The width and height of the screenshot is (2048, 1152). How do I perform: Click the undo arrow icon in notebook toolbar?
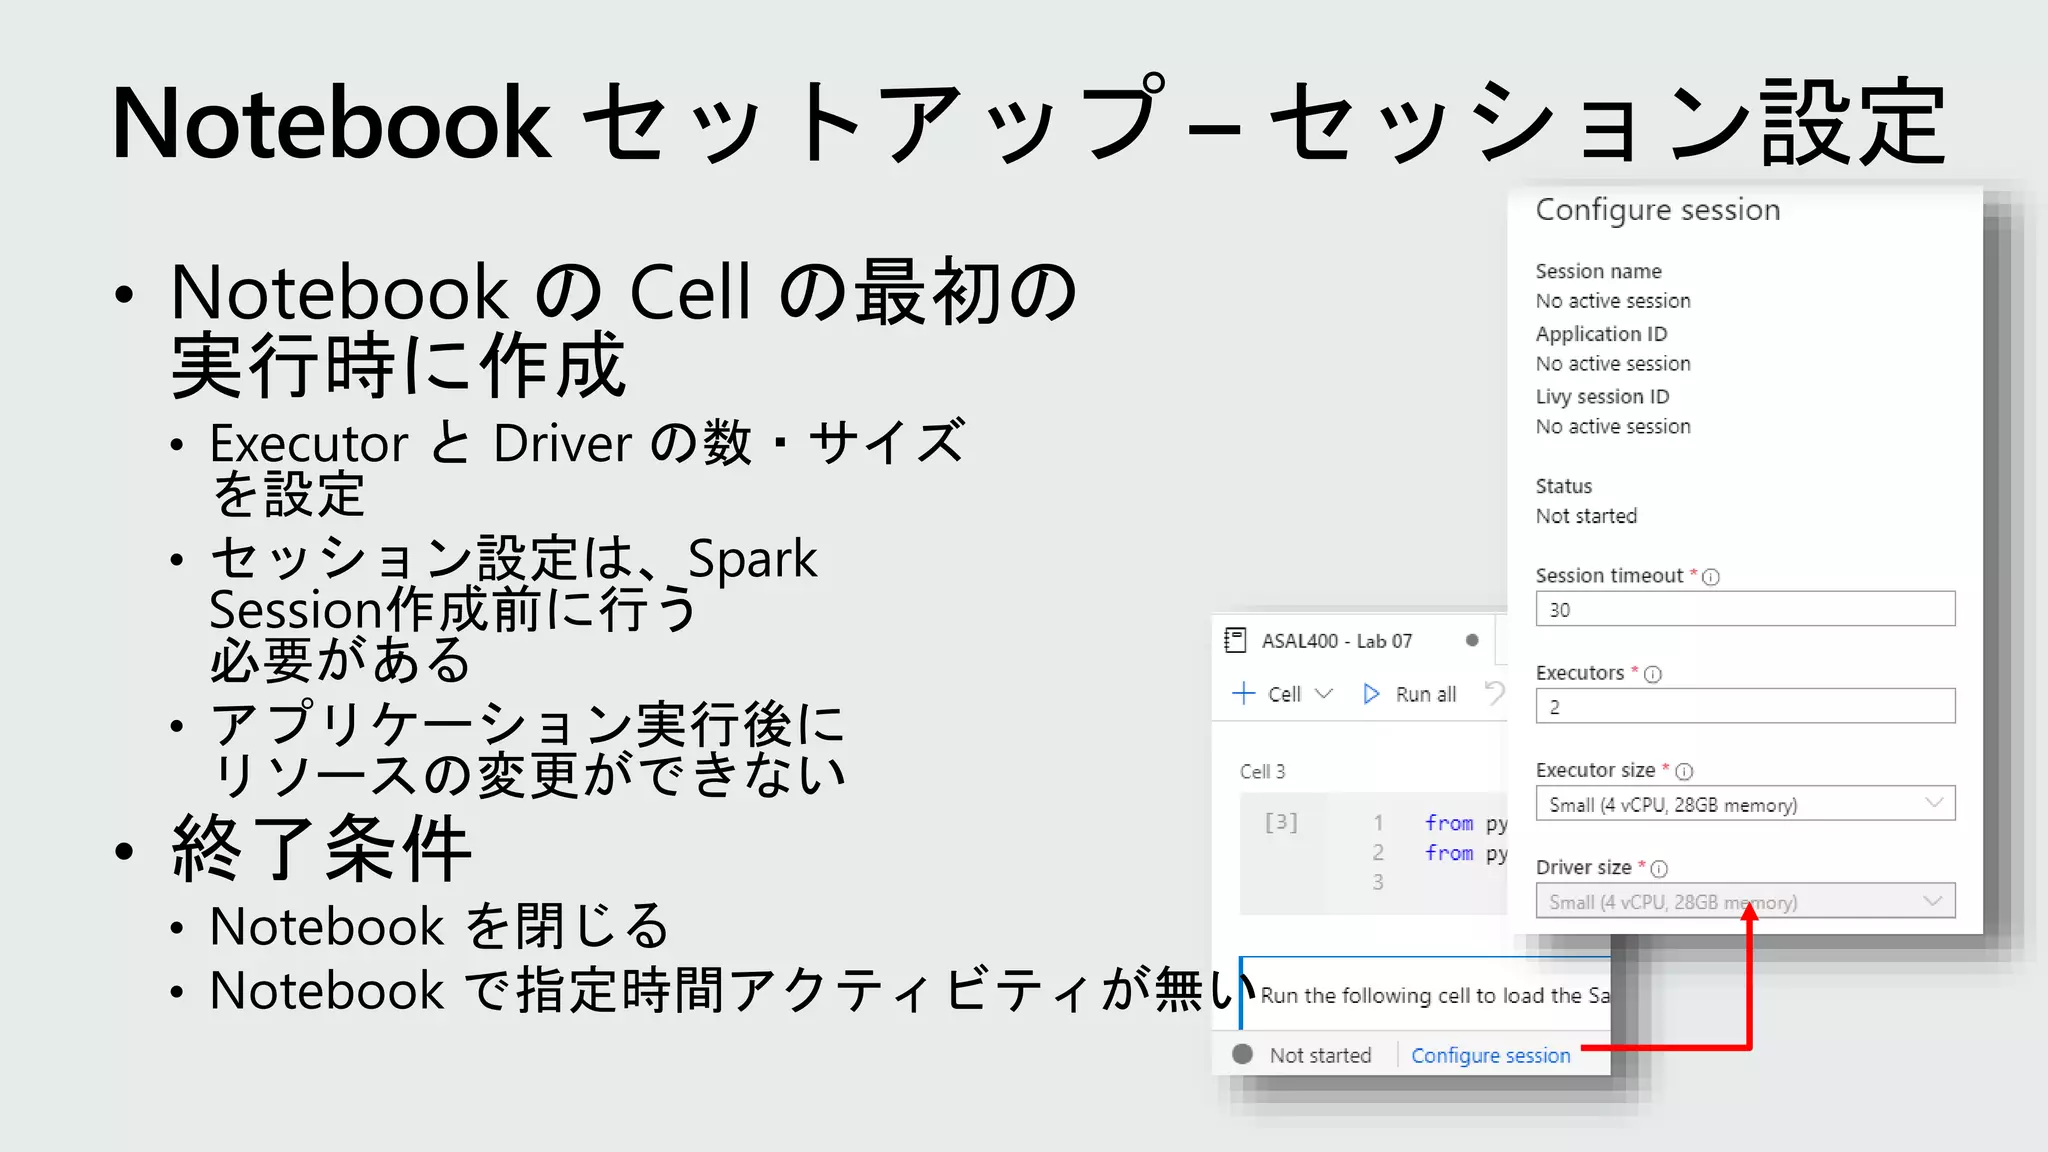point(1495,693)
